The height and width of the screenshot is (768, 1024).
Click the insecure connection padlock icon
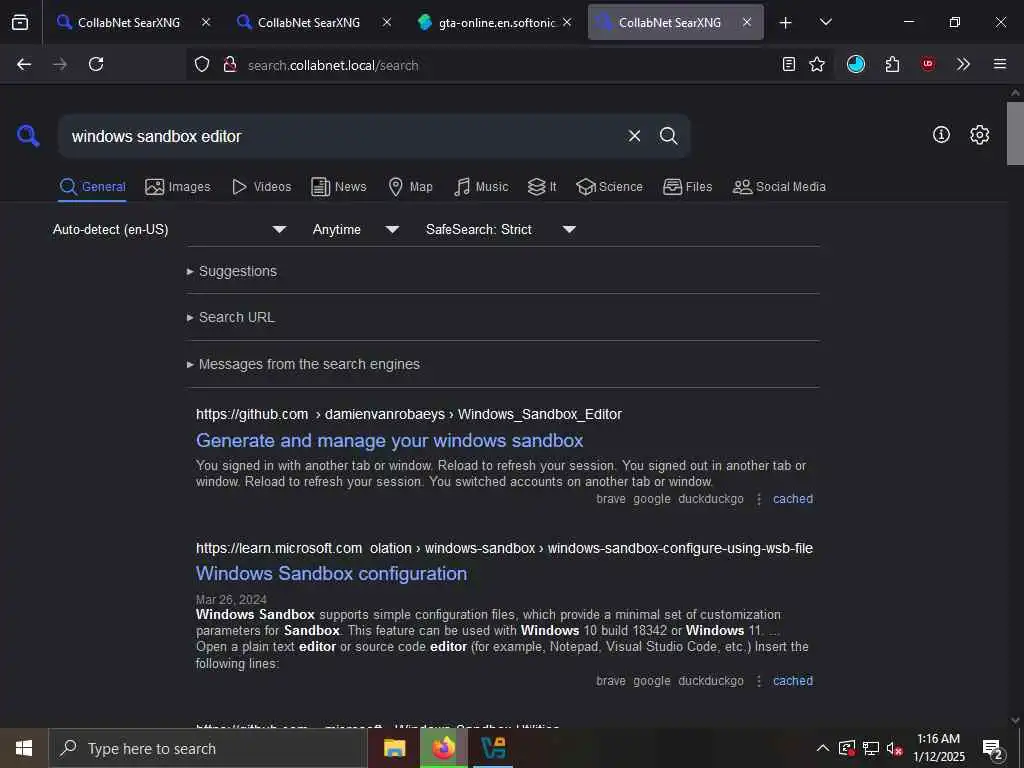(x=229, y=64)
